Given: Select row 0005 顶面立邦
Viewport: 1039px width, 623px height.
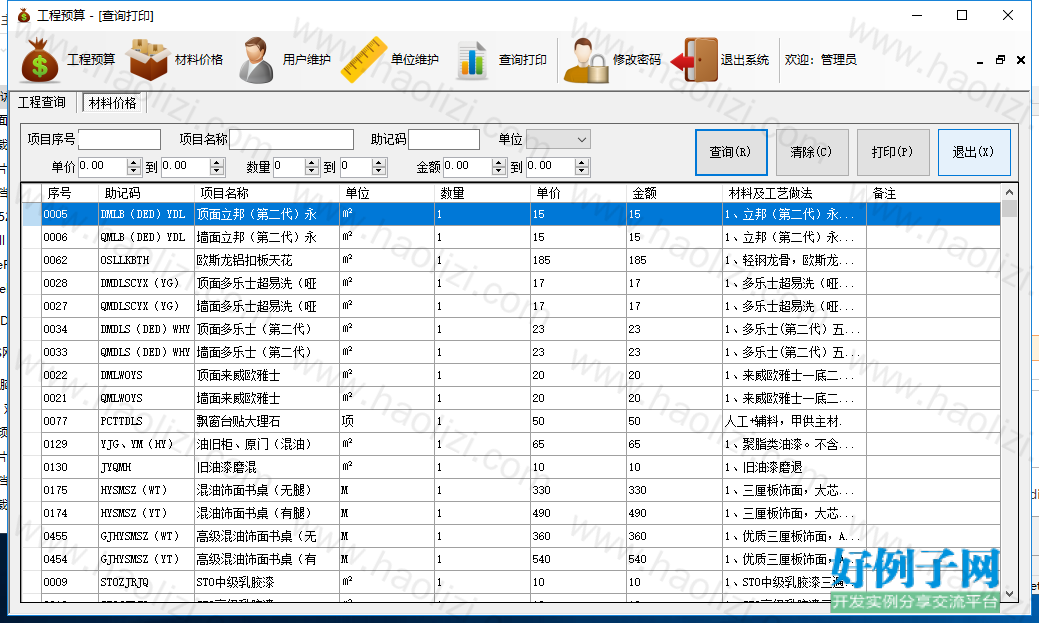Looking at the screenshot, I should pyautogui.click(x=511, y=214).
